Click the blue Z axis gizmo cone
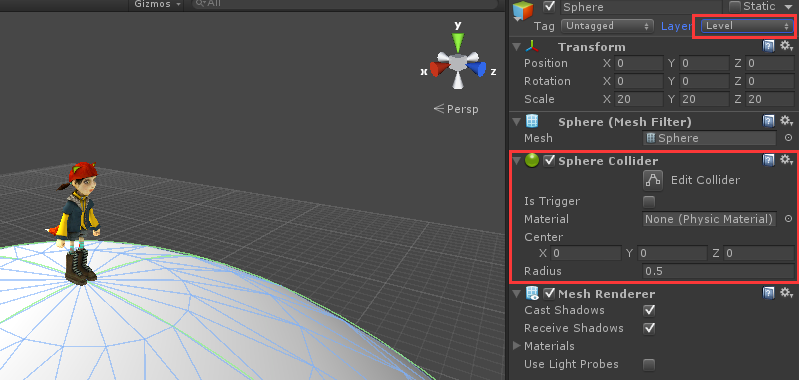 point(476,68)
